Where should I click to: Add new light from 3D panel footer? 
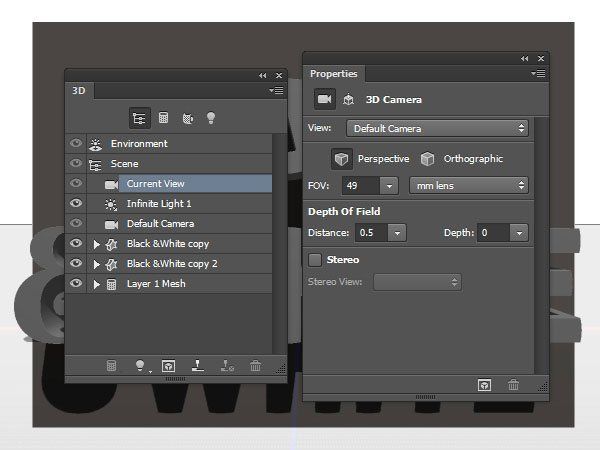[140, 366]
